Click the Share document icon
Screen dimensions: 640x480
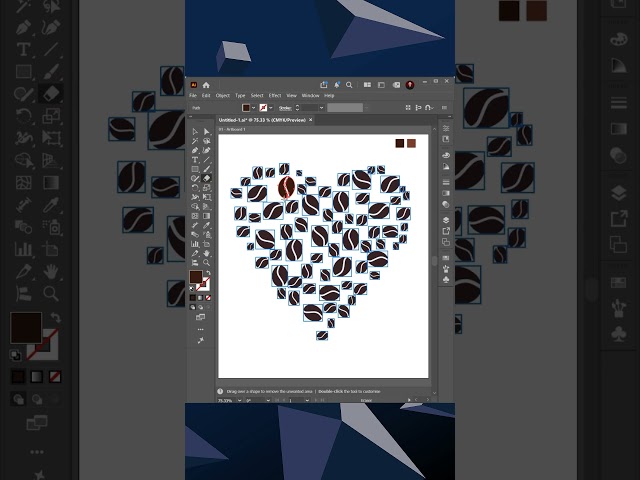pyautogui.click(x=324, y=85)
